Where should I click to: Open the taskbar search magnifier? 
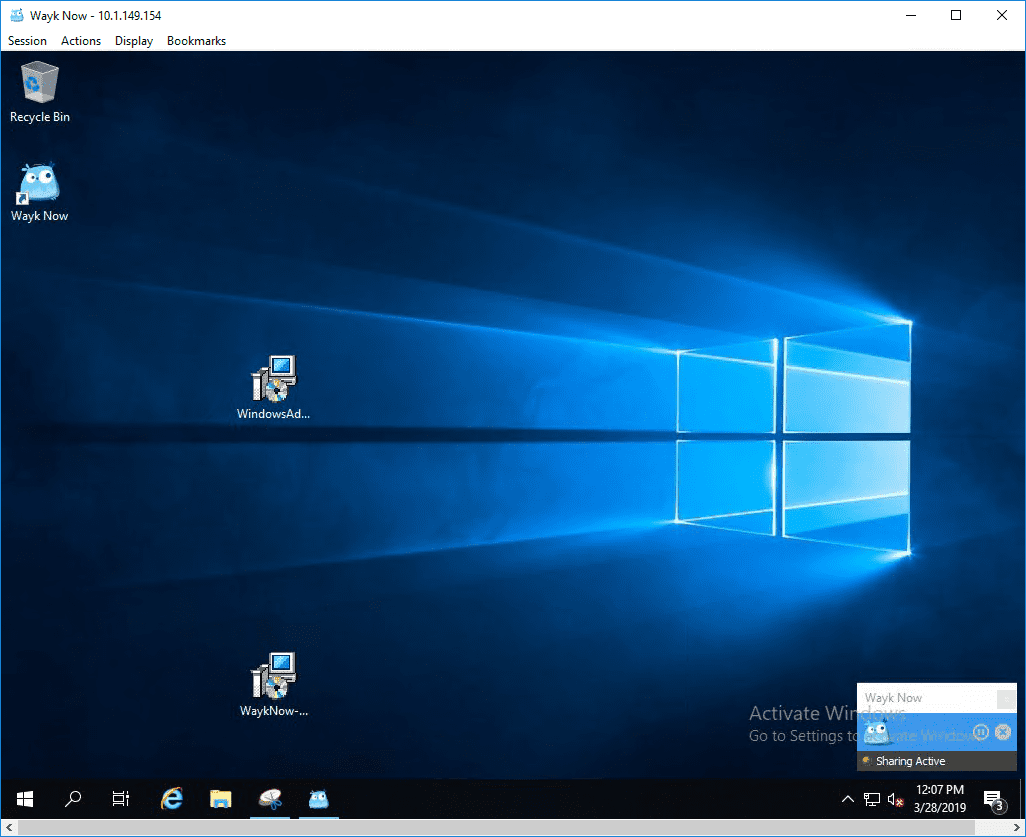pyautogui.click(x=73, y=798)
